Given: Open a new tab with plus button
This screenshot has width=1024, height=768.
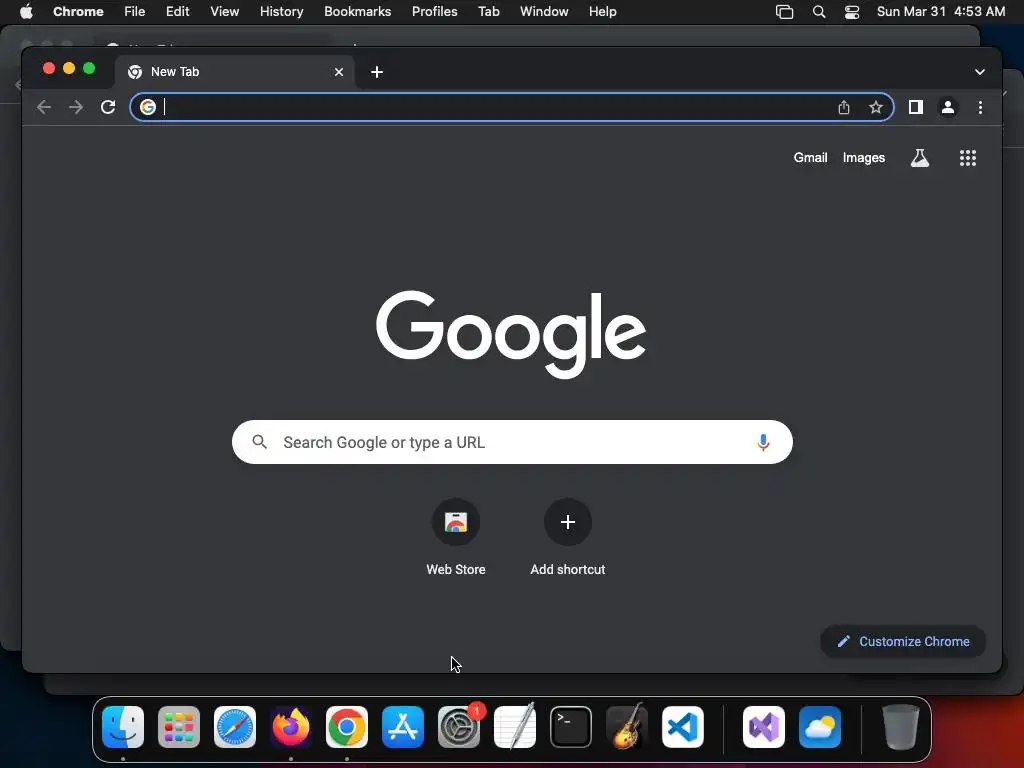Looking at the screenshot, I should point(377,72).
